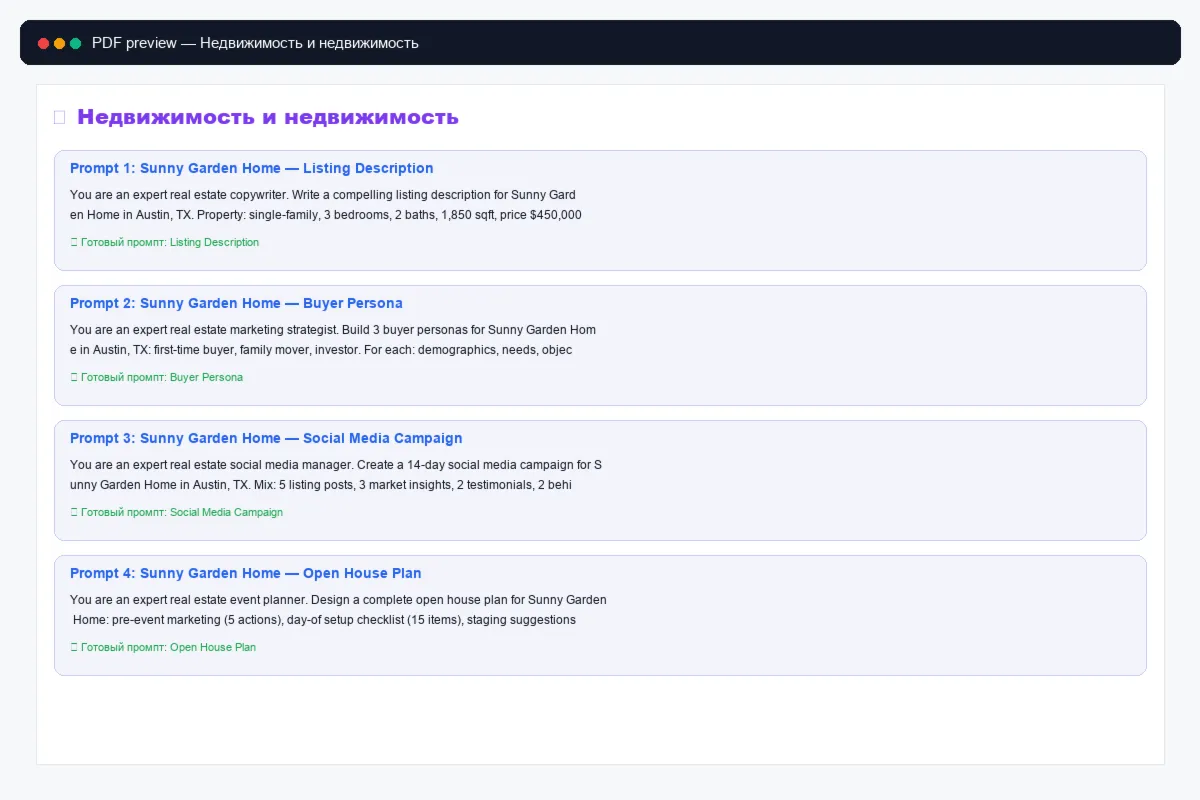Viewport: 1200px width, 800px height.
Task: Click the icon before Готовый промпт: Buyer Persona
Action: pos(74,377)
